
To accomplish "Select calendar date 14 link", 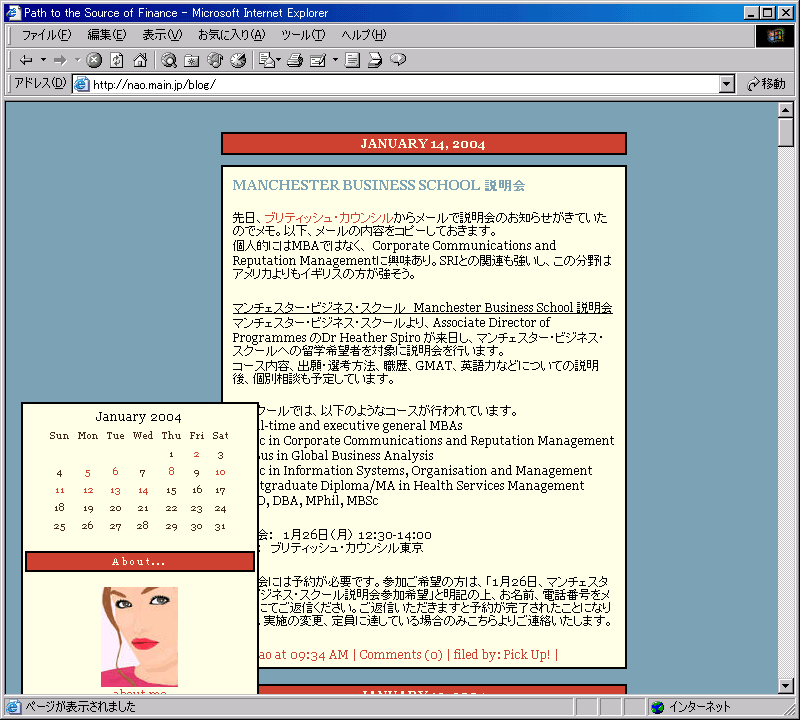I will click(143, 491).
